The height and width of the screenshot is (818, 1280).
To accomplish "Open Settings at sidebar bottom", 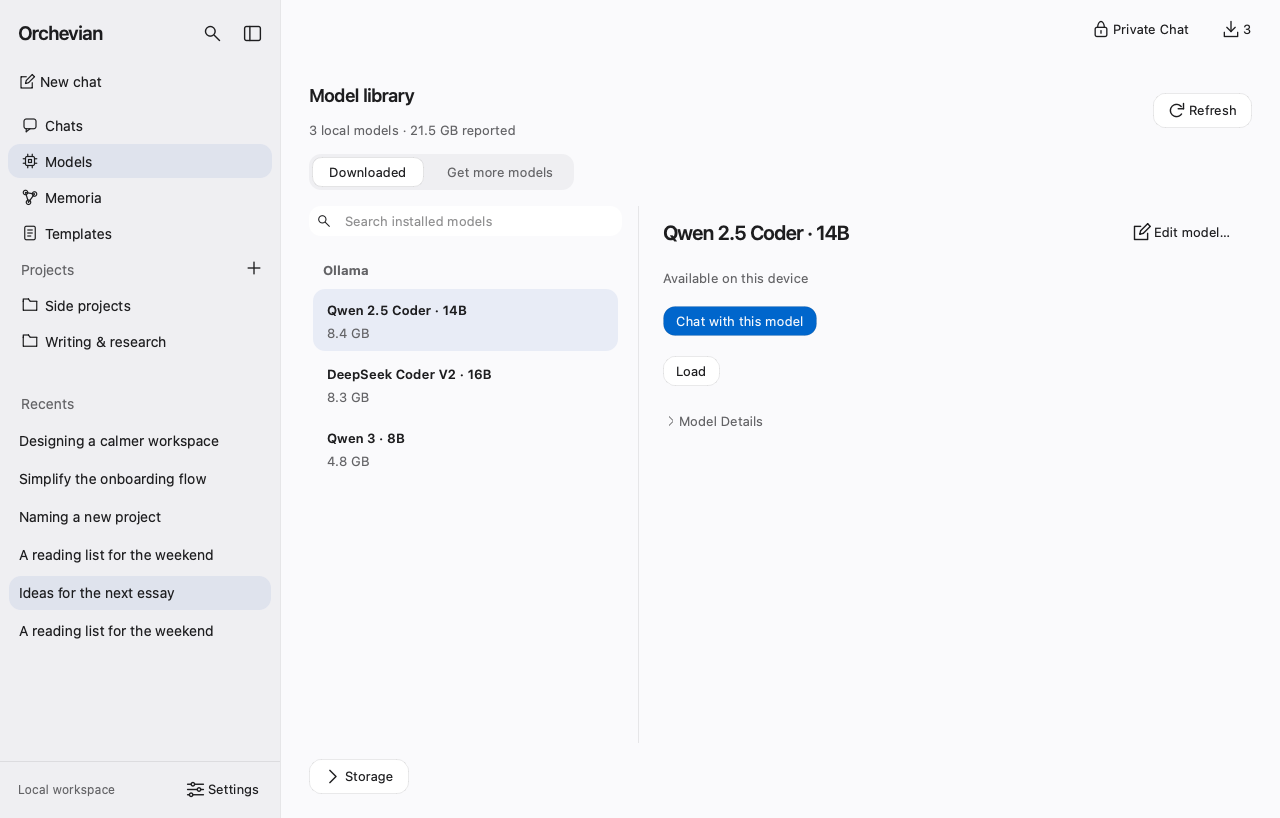I will (223, 790).
